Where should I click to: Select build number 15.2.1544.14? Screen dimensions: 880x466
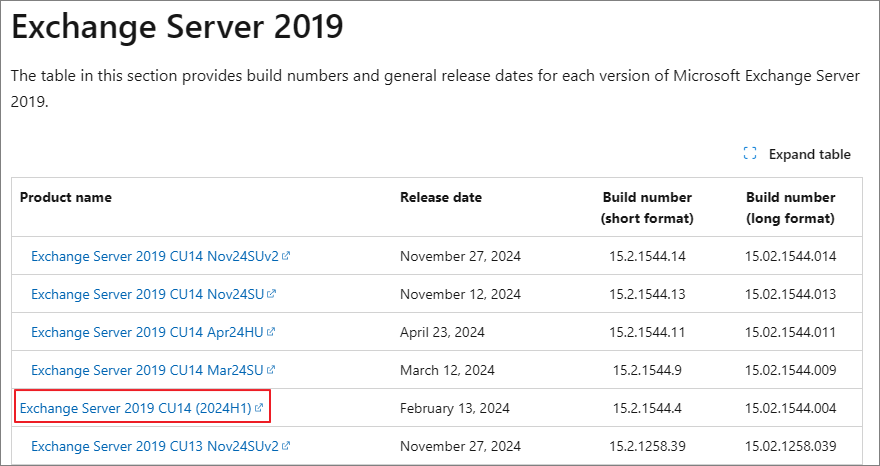coord(647,257)
